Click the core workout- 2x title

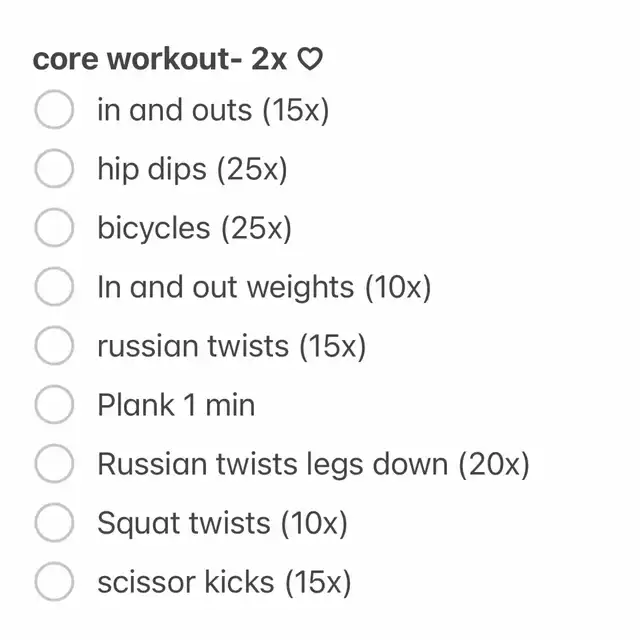tap(160, 60)
